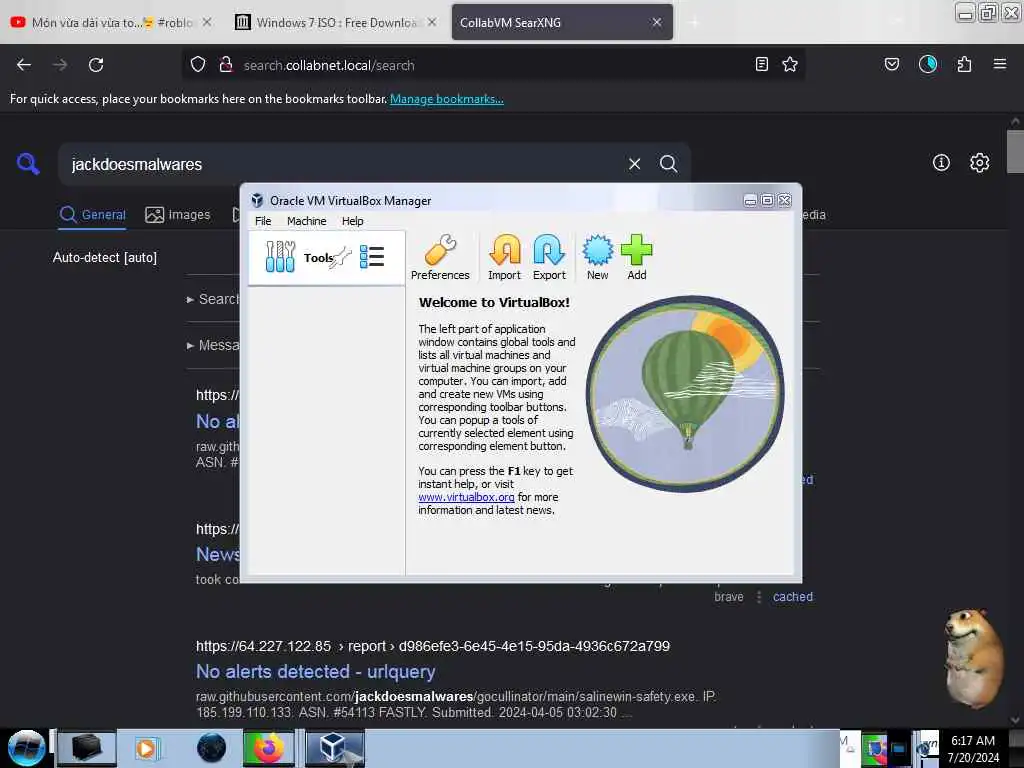This screenshot has width=1024, height=768.
Task: Select the Images search category
Action: tap(178, 214)
